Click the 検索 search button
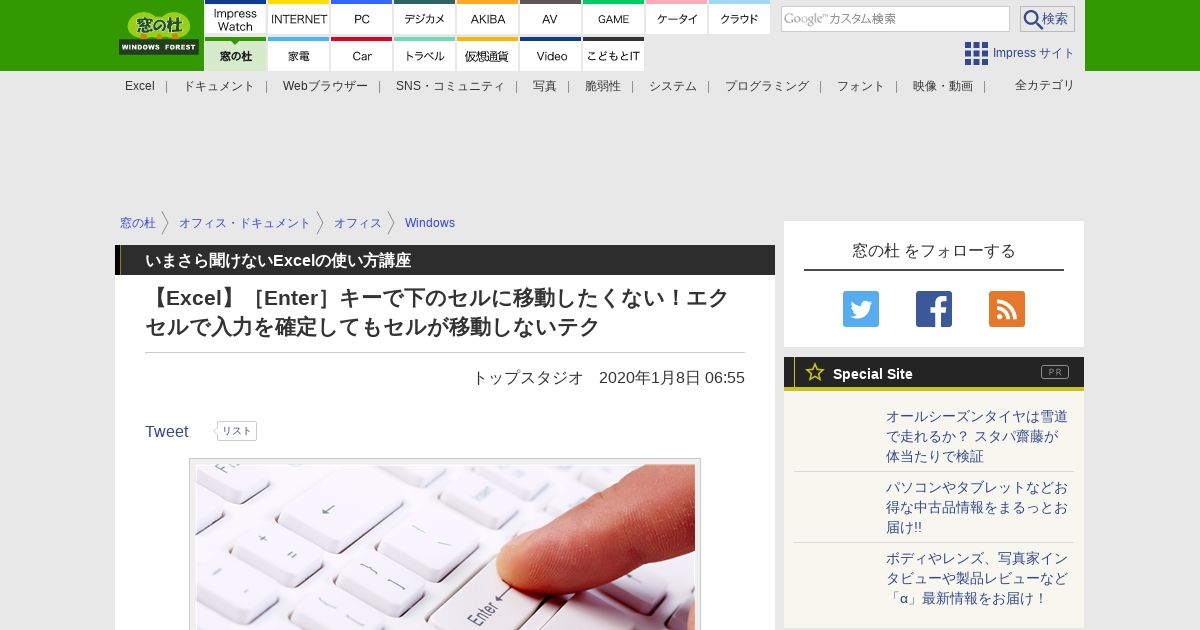Image resolution: width=1200 pixels, height=630 pixels. pyautogui.click(x=1047, y=19)
